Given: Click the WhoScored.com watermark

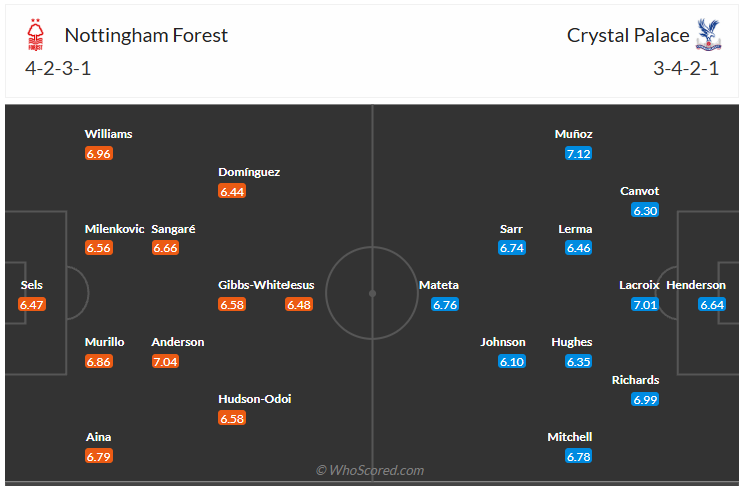Looking at the screenshot, I should click(x=370, y=470).
